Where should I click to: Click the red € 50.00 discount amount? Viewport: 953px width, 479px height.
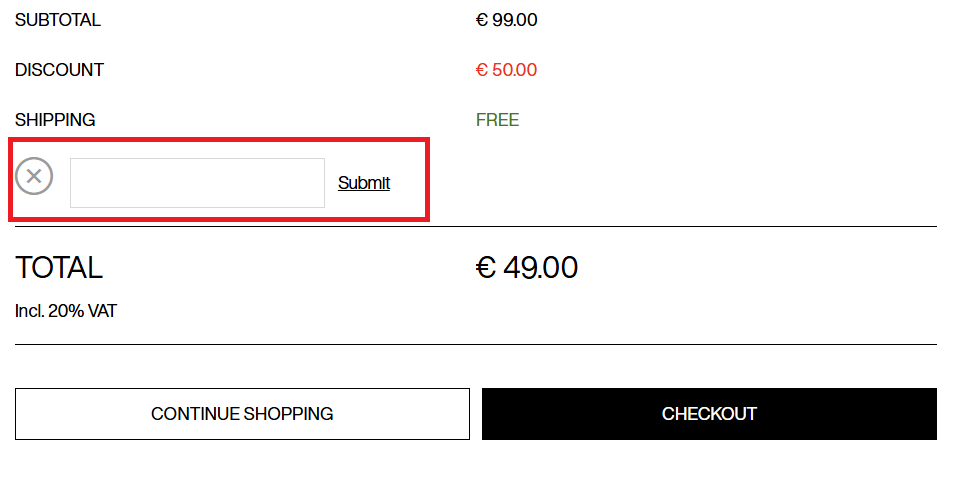tap(507, 70)
